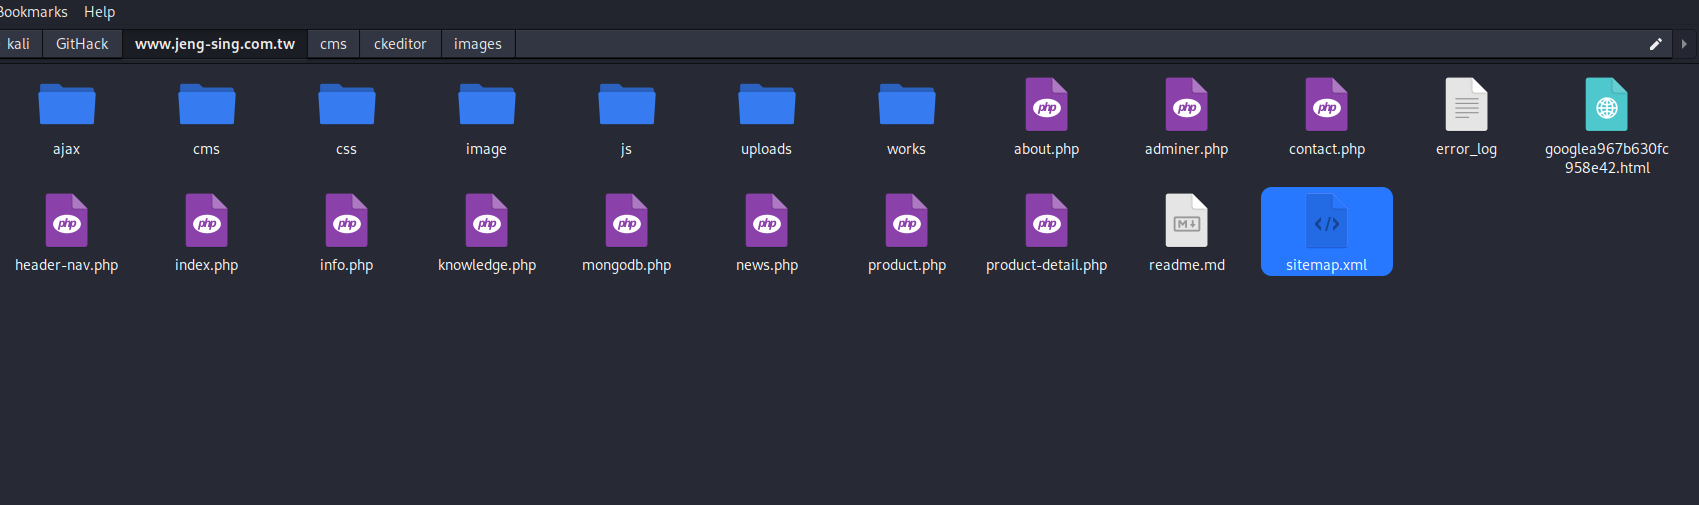Select the info.php file icon
Viewport: 1699px width, 505px height.
[347, 220]
